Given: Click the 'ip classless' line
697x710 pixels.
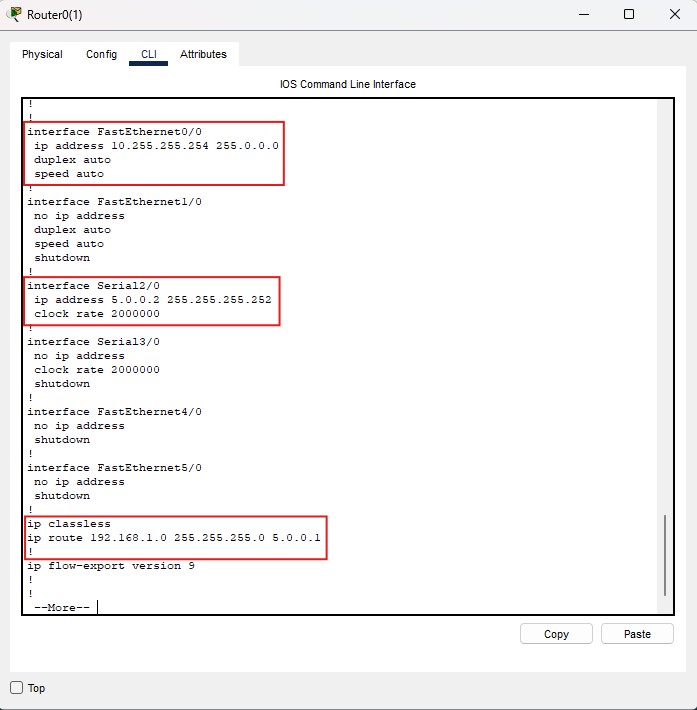Looking at the screenshot, I should coord(69,524).
